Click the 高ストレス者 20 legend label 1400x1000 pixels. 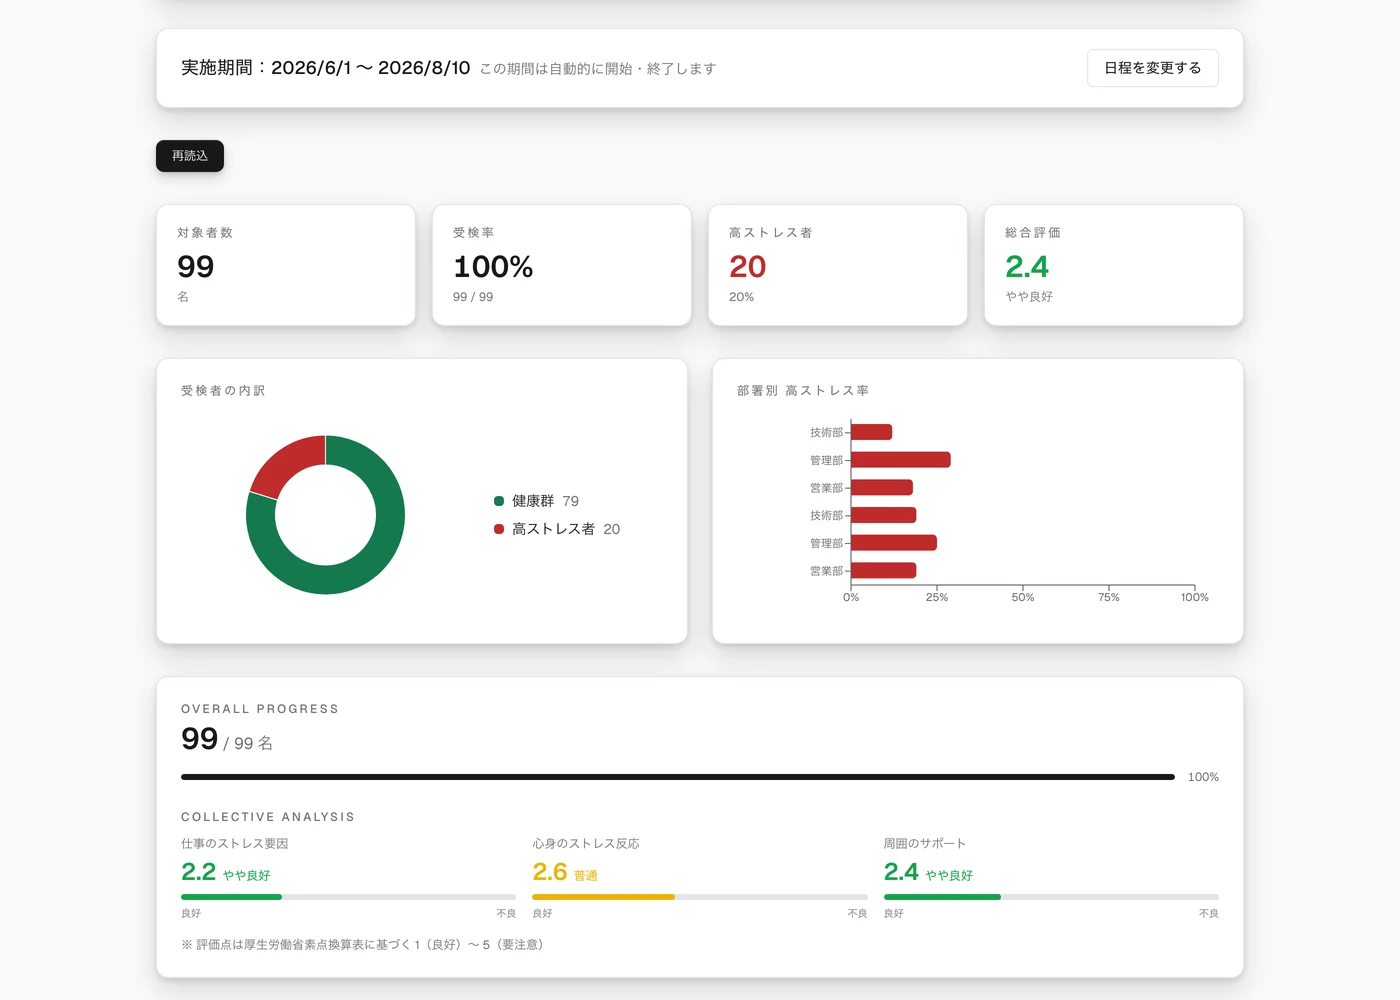566,529
